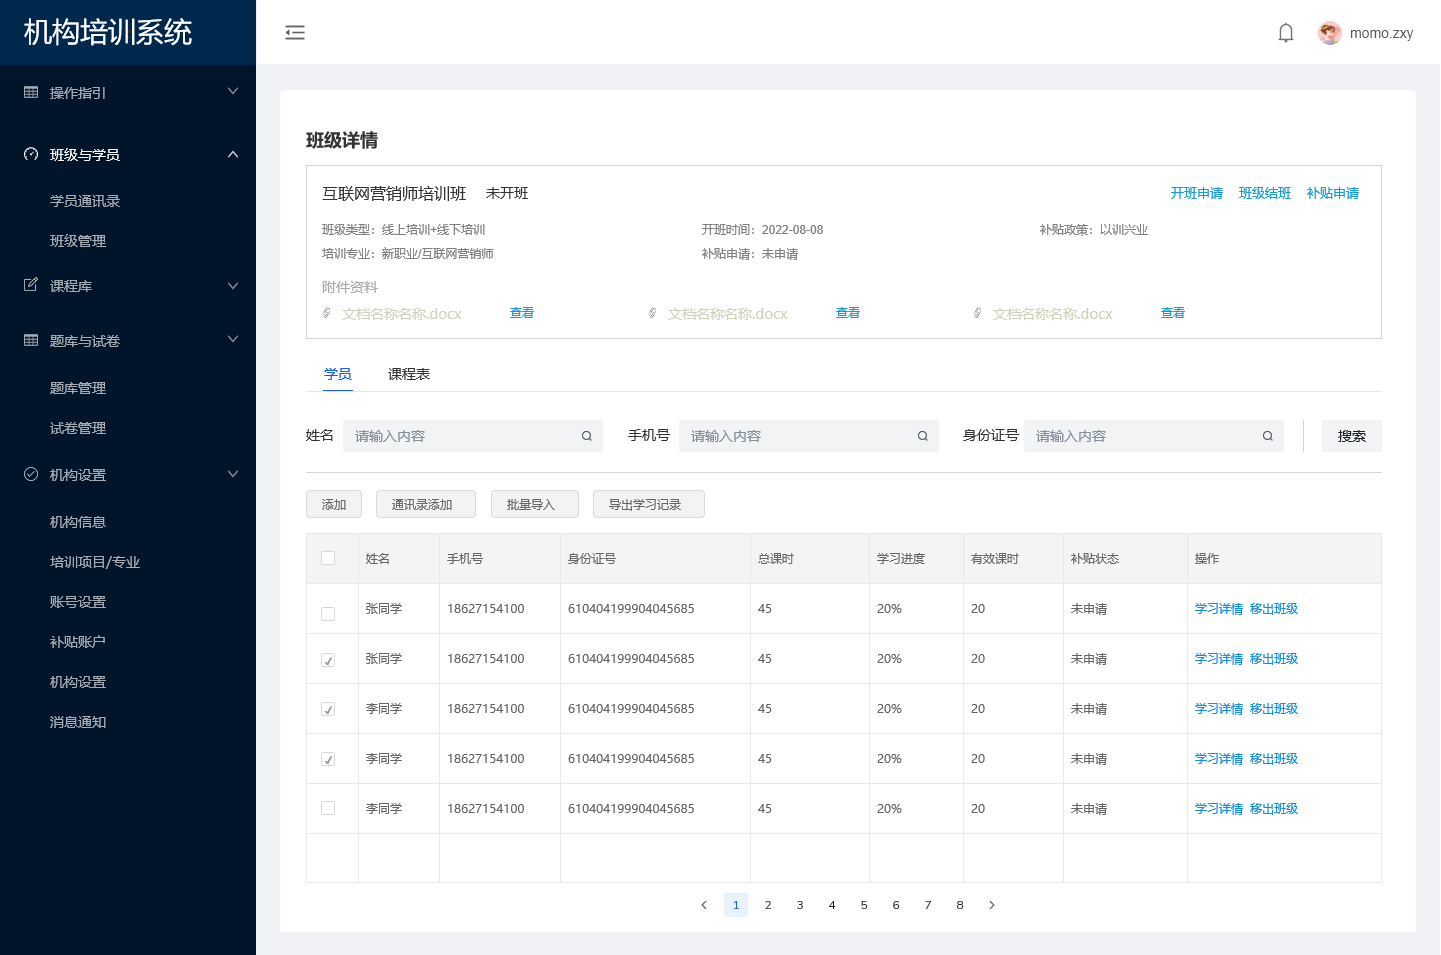The width and height of the screenshot is (1441, 955).
Task: Toggle the 题库与试卷 menu chevron
Action: [x=233, y=339]
